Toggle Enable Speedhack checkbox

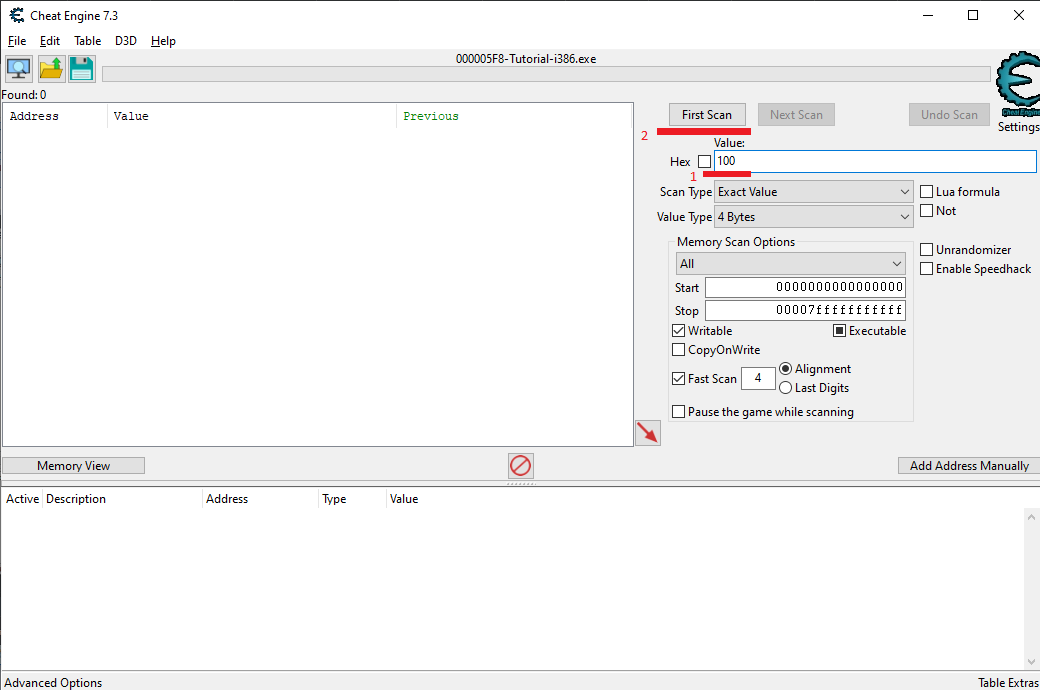coord(927,269)
